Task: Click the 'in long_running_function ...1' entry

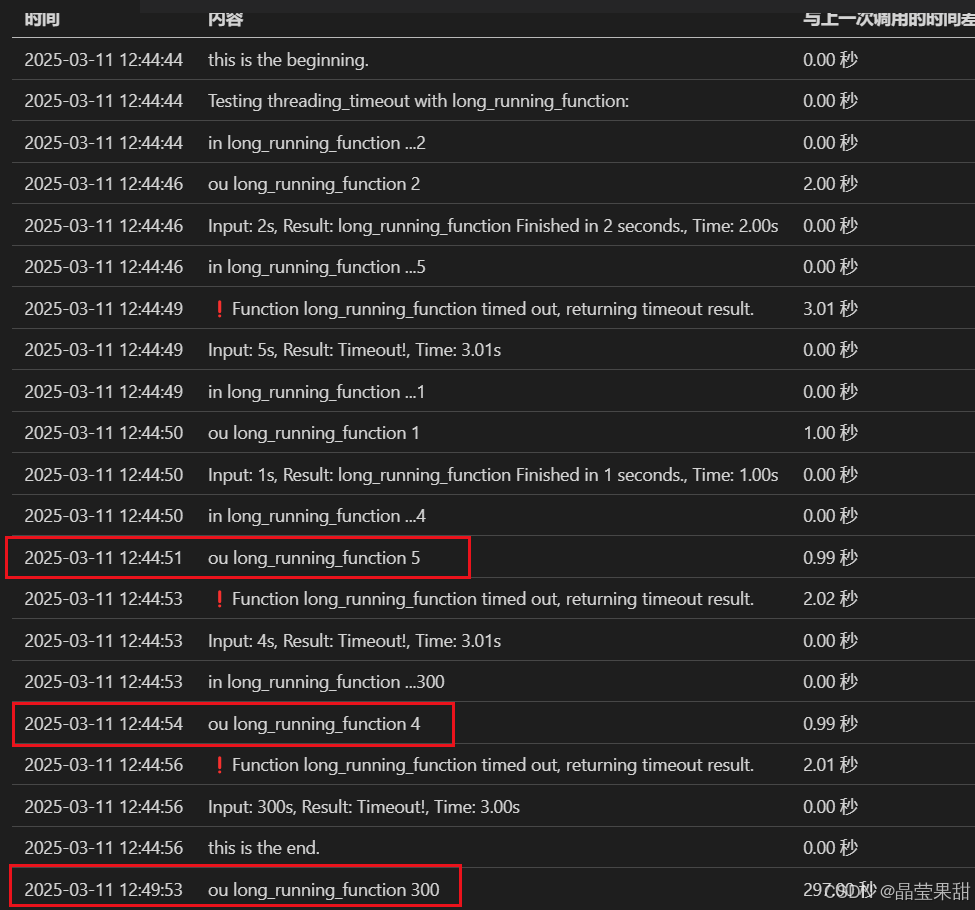Action: (x=316, y=392)
